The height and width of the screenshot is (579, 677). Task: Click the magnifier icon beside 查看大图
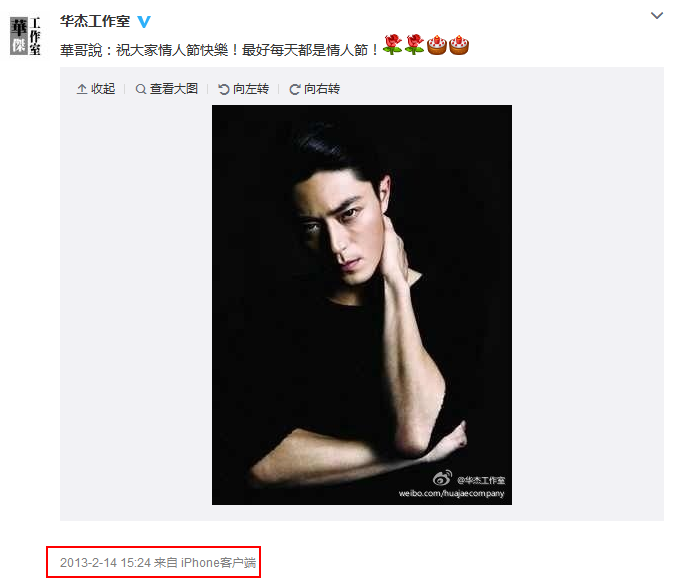click(x=140, y=89)
